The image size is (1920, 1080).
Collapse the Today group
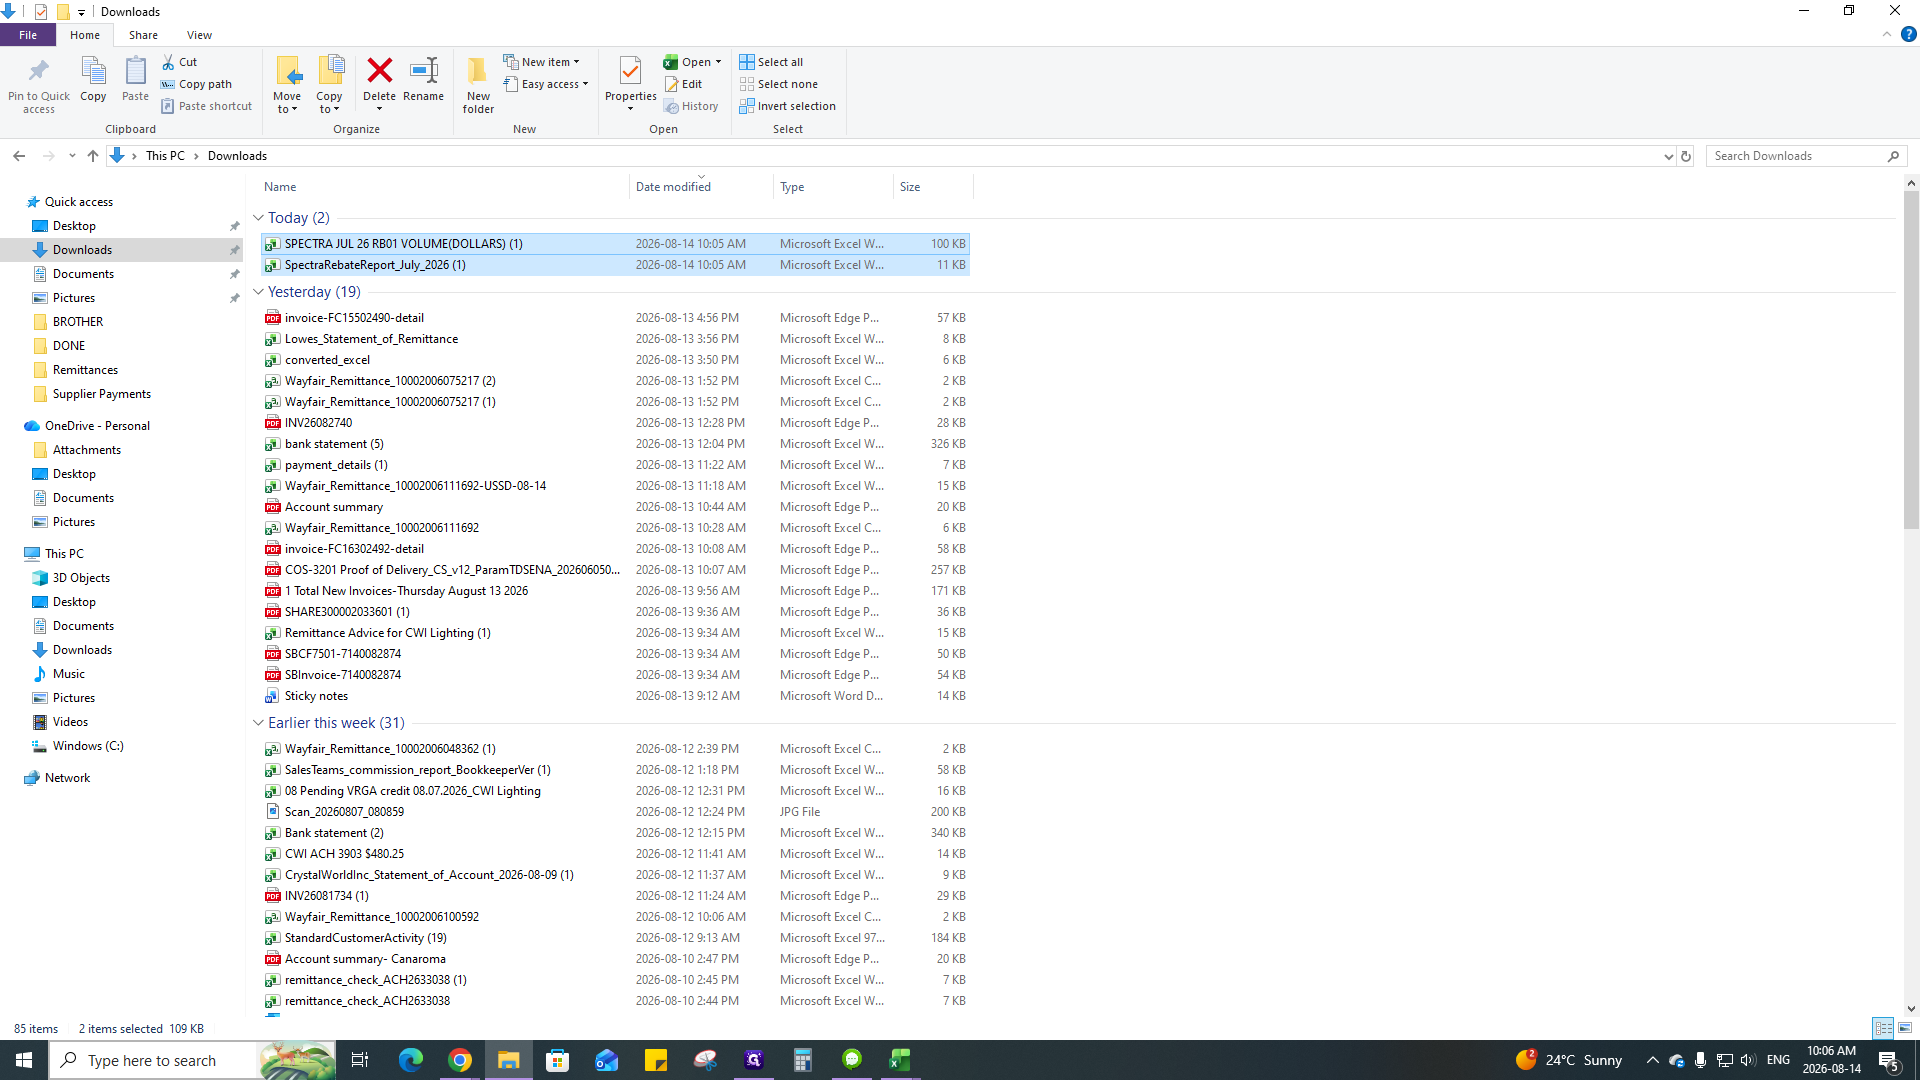coord(258,218)
